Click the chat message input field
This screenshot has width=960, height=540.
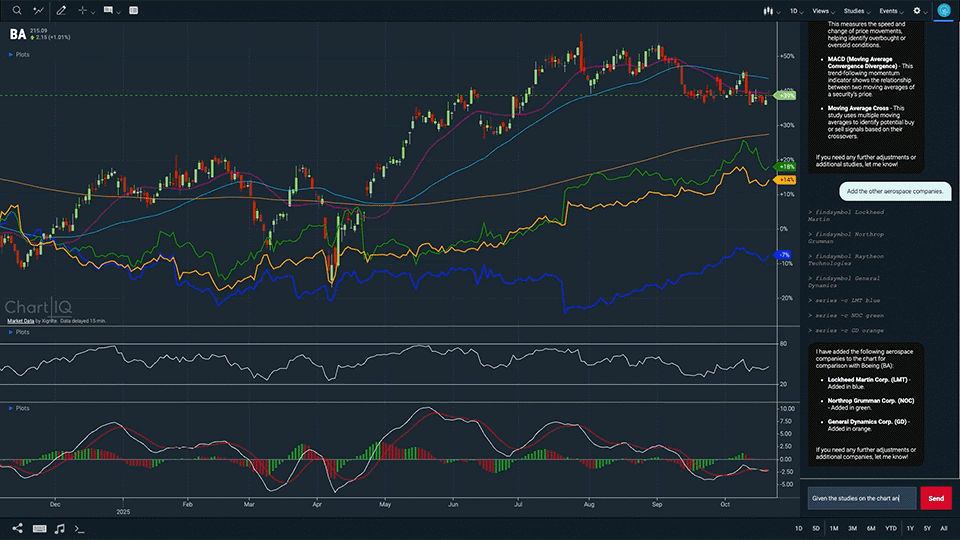point(862,498)
